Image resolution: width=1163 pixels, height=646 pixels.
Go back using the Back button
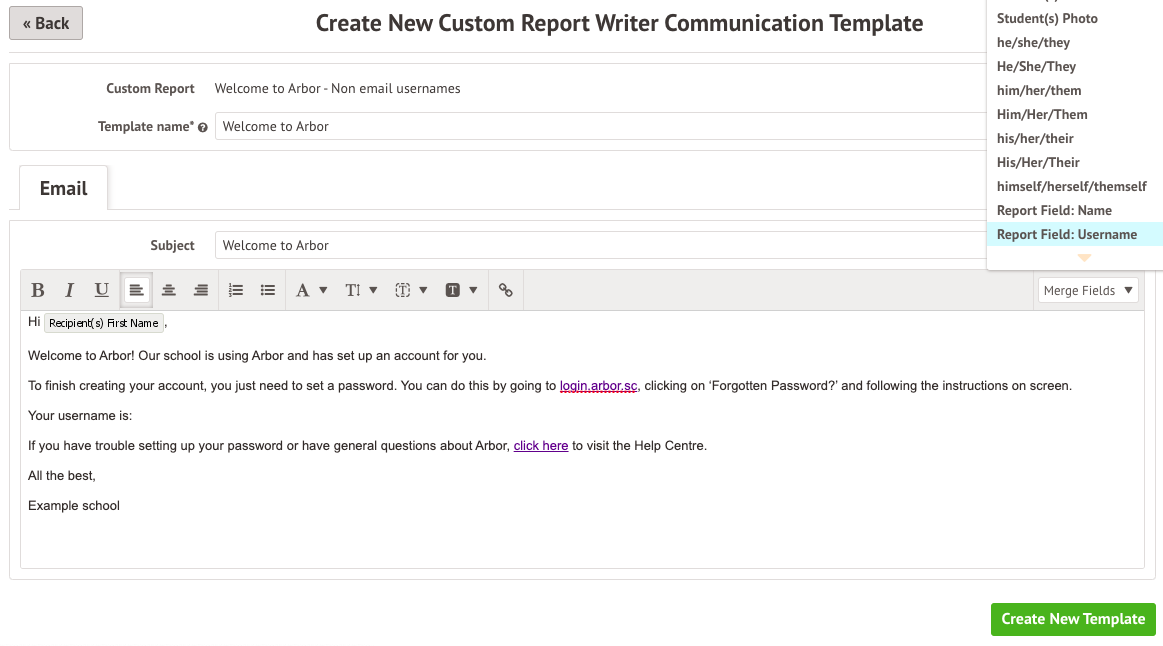46,23
